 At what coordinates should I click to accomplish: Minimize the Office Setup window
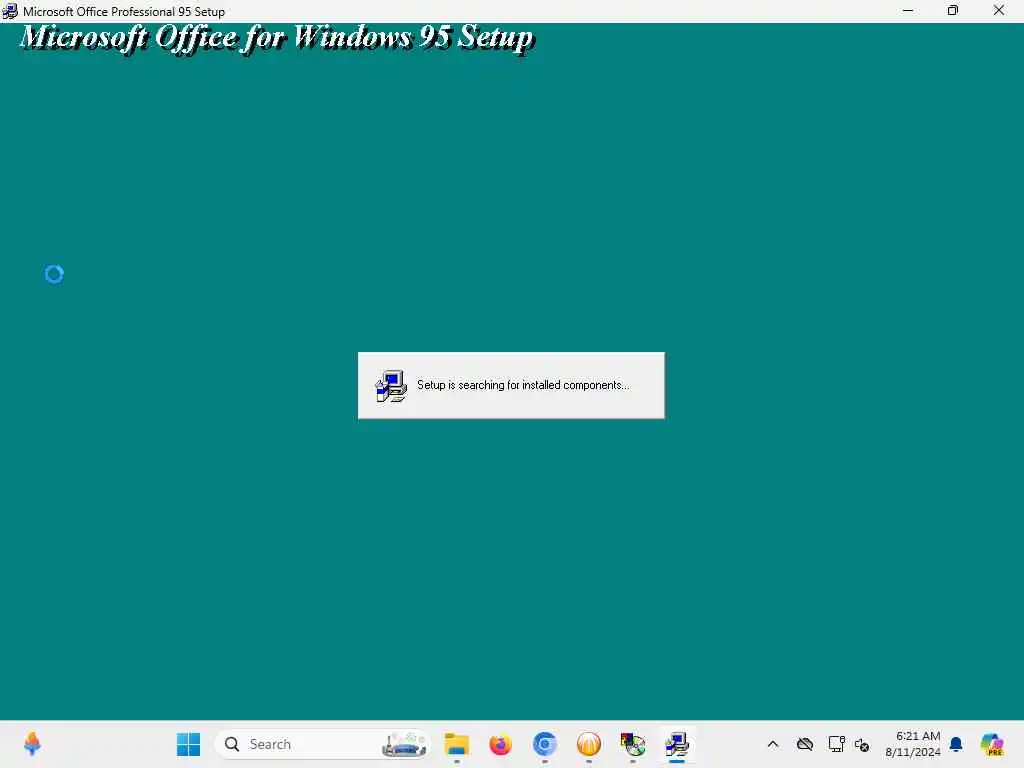coord(908,10)
